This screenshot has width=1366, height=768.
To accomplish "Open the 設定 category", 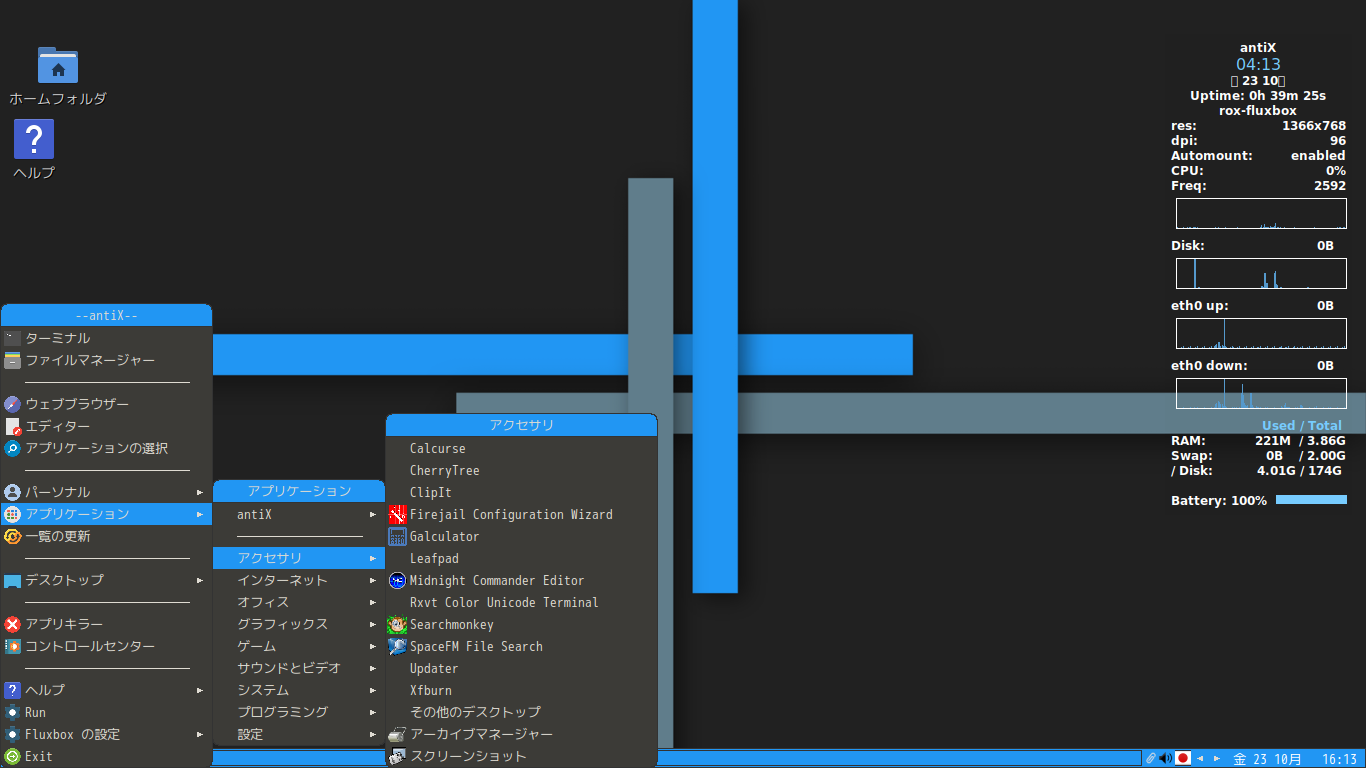I will tap(299, 734).
